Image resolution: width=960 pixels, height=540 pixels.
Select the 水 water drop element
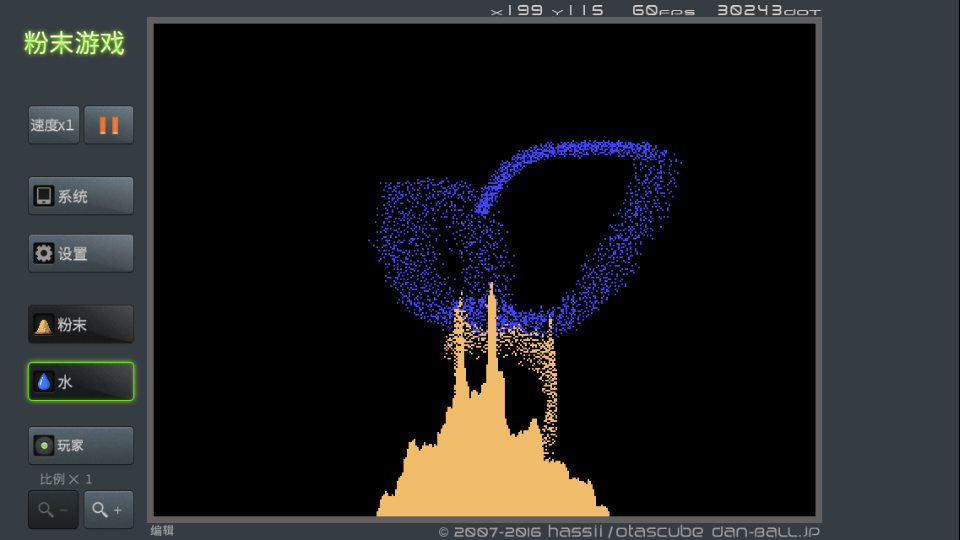tap(80, 381)
